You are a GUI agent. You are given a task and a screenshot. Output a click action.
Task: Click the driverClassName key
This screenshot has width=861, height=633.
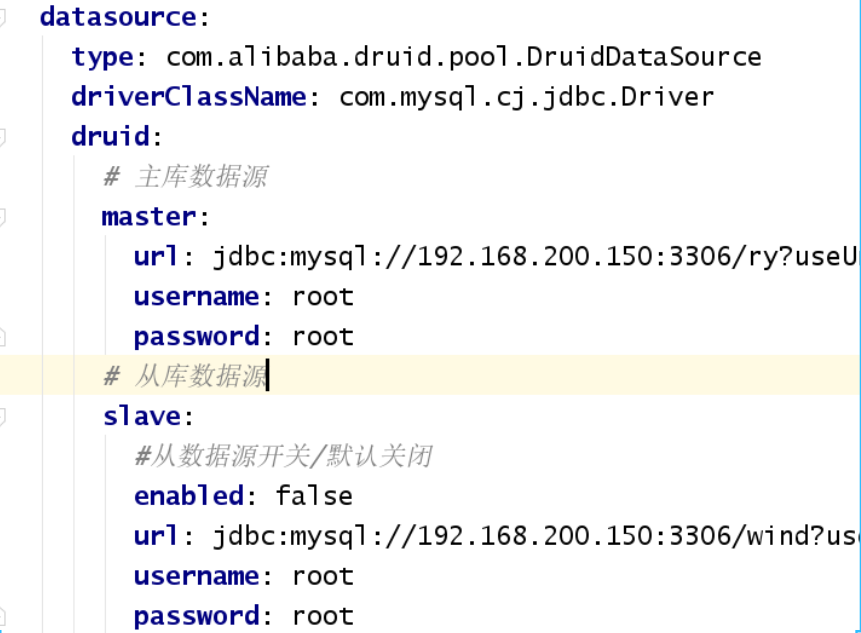pyautogui.click(x=189, y=97)
